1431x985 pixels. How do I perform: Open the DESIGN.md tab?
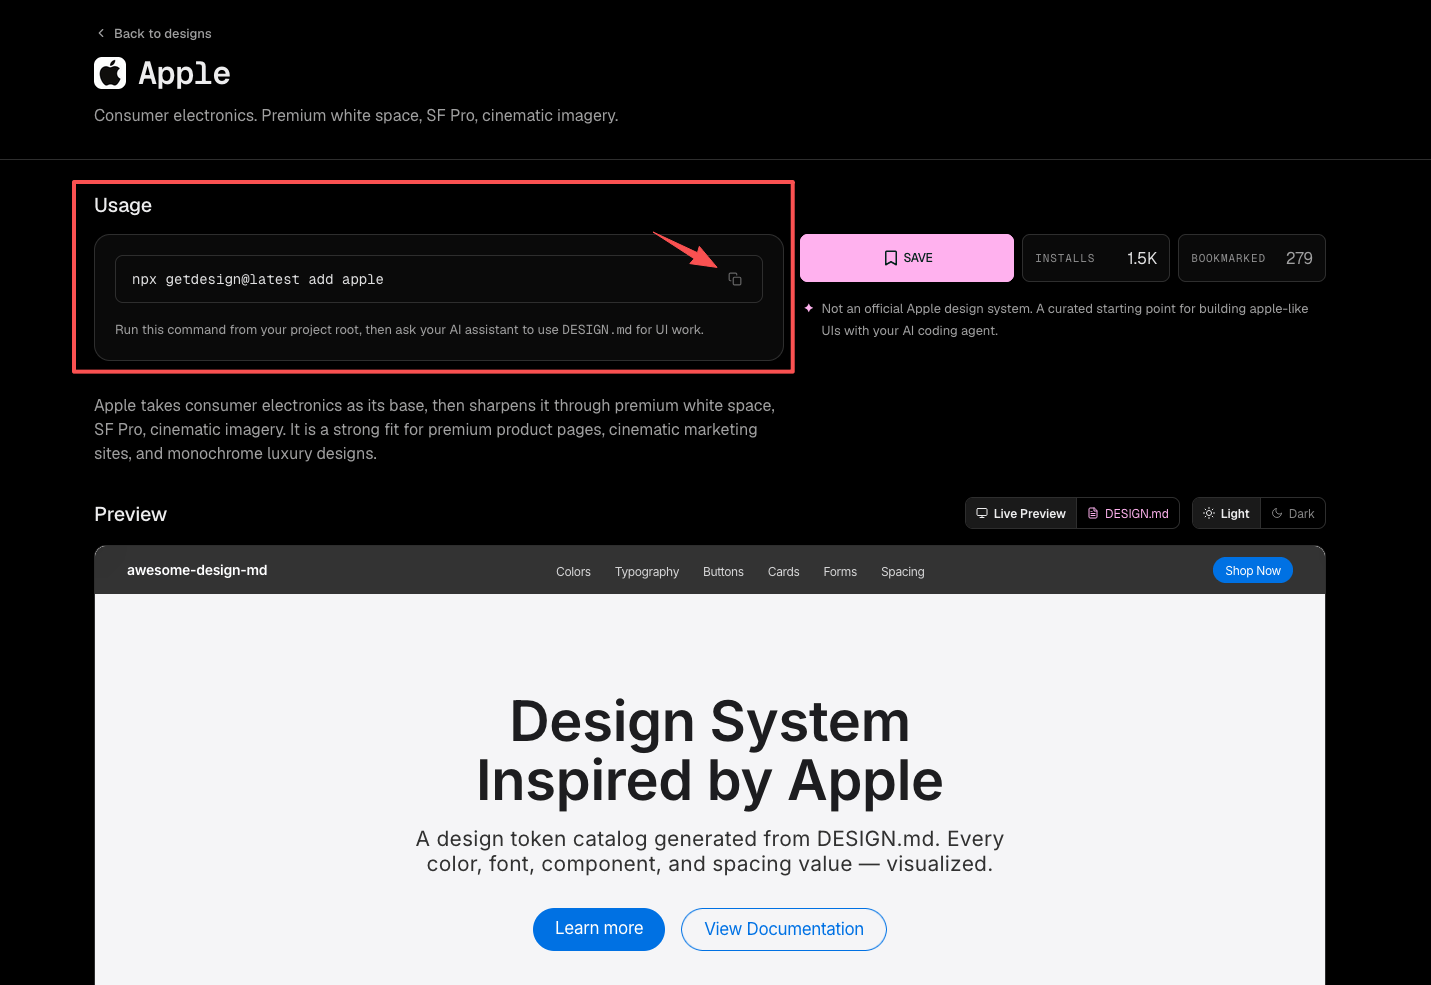(x=1128, y=513)
